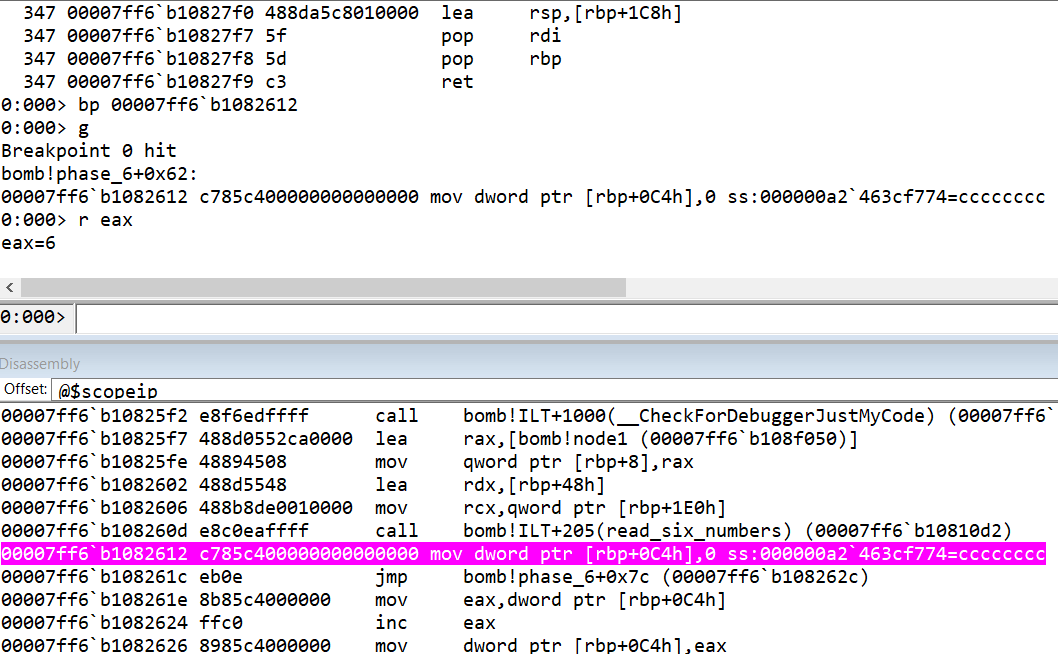Click the 'Breakpoint 0 hit' output text
The image size is (1058, 654).
[x=89, y=151]
